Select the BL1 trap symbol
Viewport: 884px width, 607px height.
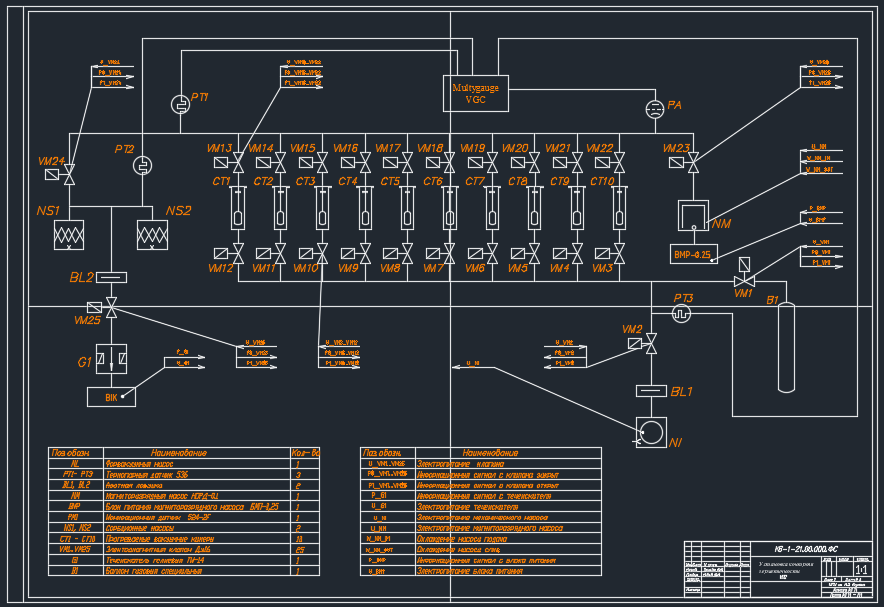651,389
